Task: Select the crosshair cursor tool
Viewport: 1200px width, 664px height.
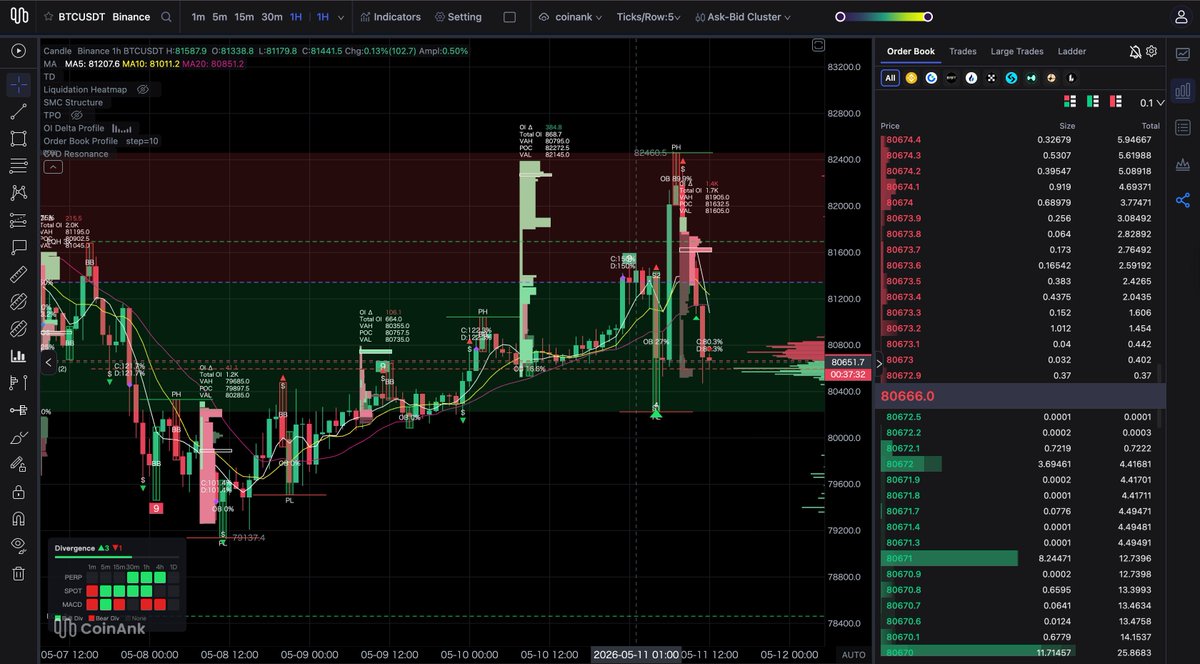Action: pos(18,85)
